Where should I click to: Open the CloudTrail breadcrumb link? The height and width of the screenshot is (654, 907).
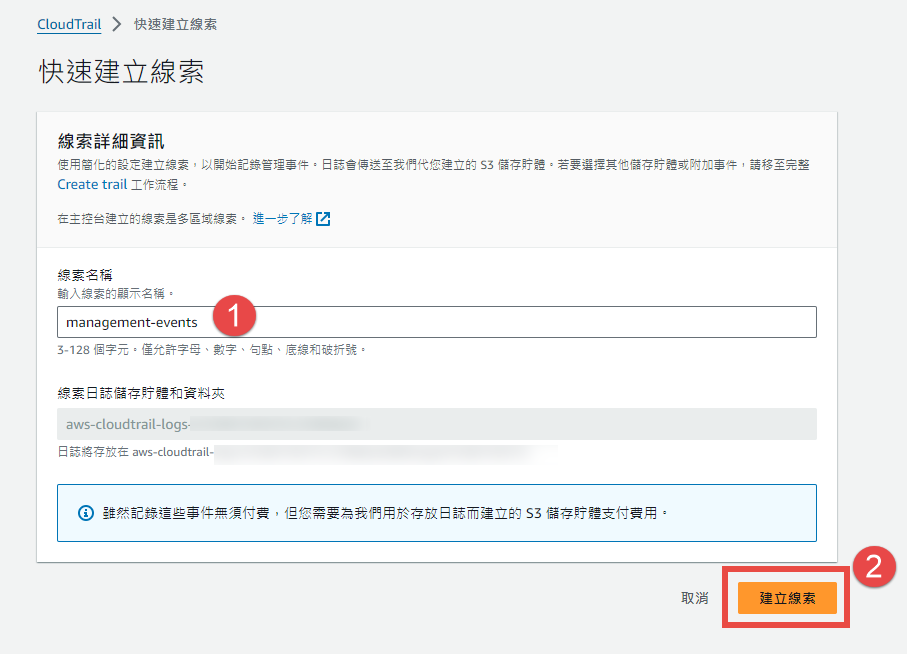[x=69, y=24]
